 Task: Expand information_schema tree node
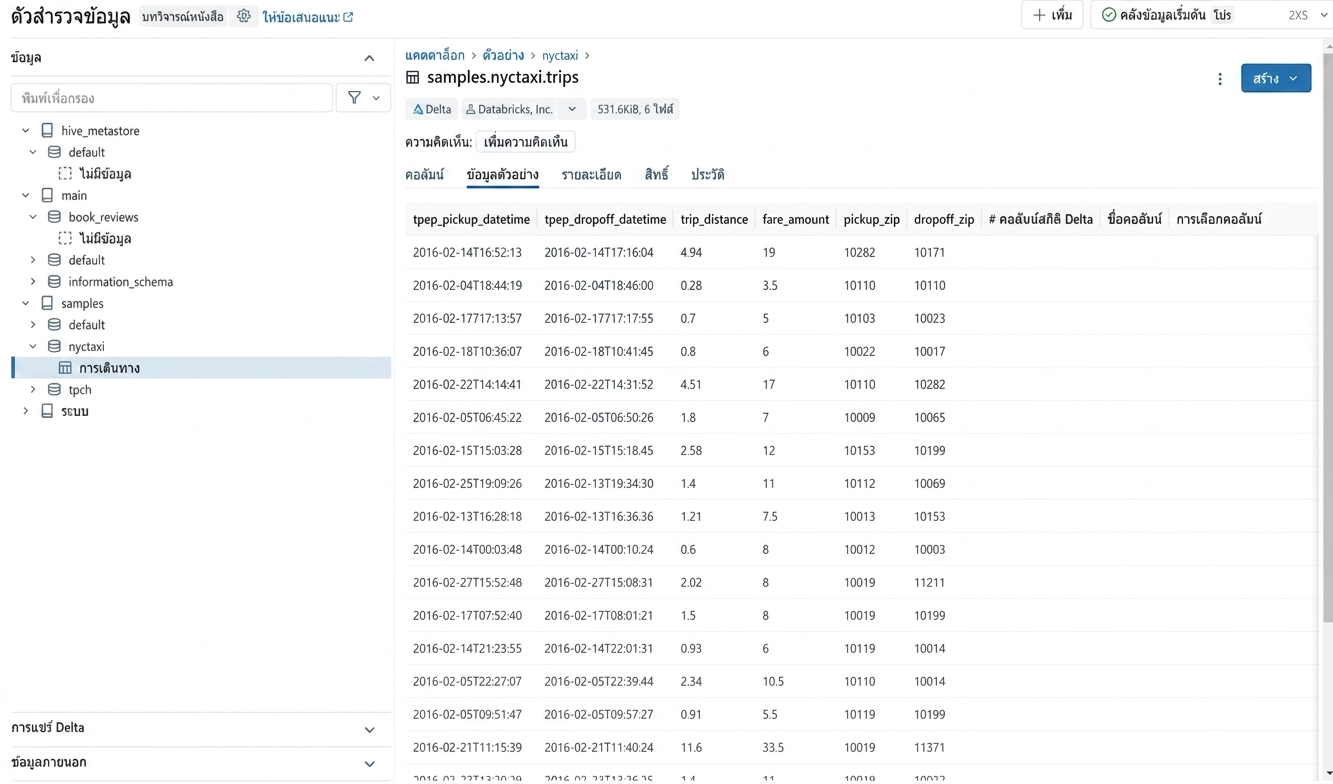point(33,282)
